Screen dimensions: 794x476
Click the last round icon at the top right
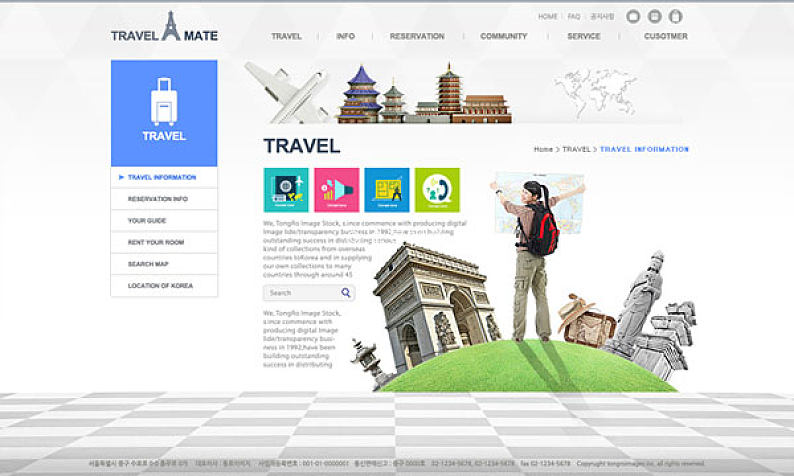point(676,17)
